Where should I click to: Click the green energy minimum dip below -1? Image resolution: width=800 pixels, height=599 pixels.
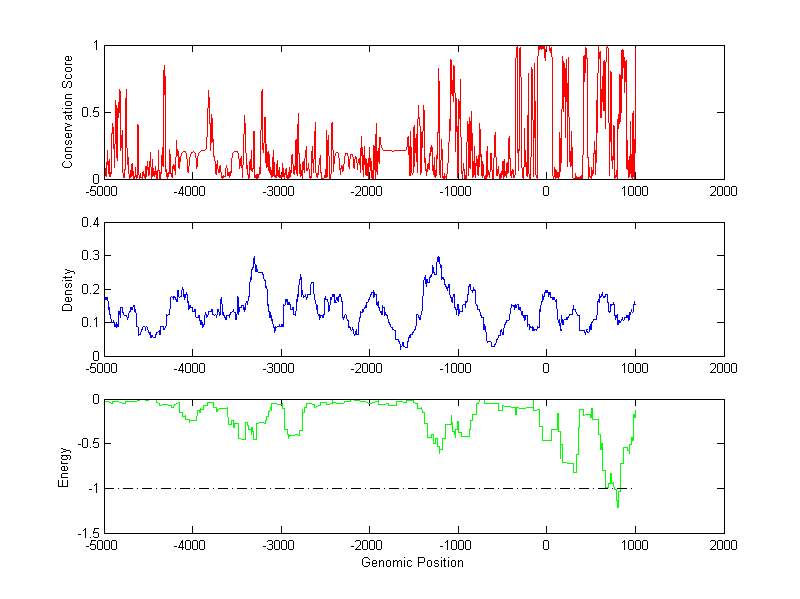618,505
